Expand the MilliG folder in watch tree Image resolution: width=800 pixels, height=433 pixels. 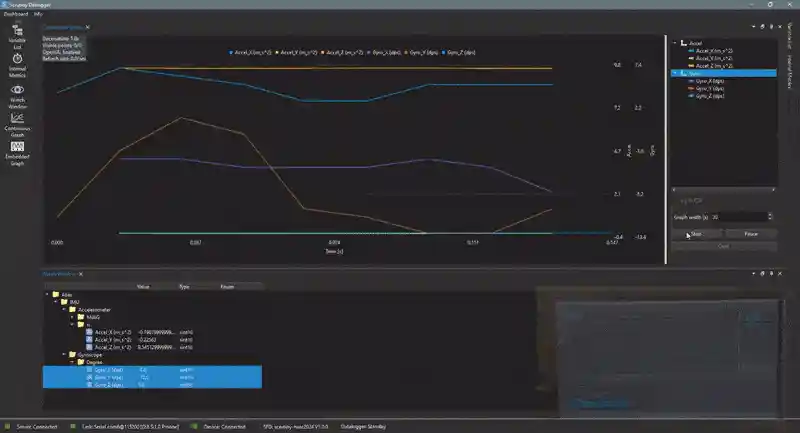pyautogui.click(x=72, y=317)
